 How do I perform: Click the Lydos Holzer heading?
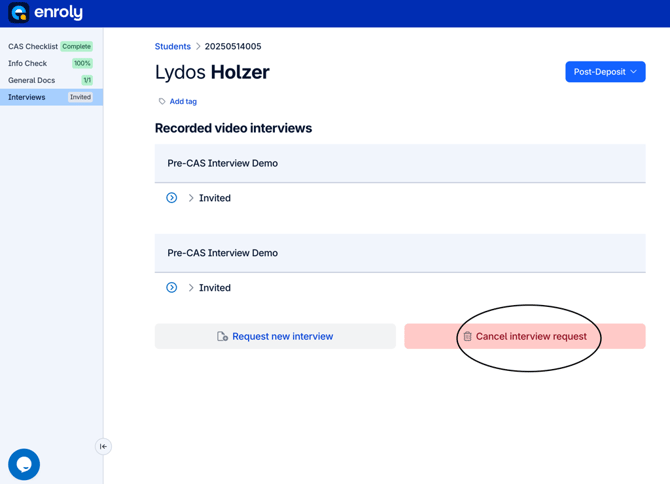click(212, 72)
